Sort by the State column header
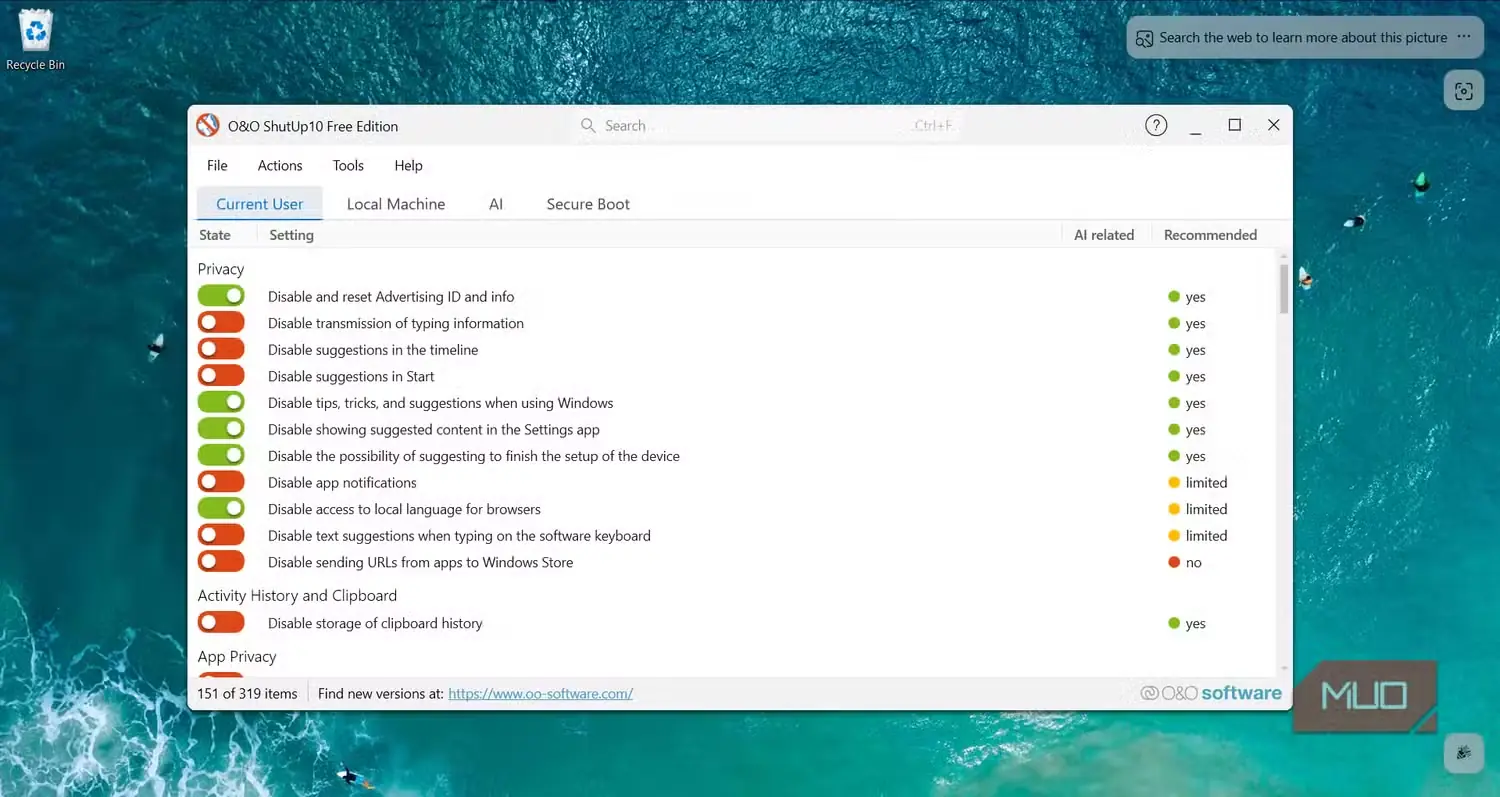Image resolution: width=1500 pixels, height=797 pixels. coord(215,235)
